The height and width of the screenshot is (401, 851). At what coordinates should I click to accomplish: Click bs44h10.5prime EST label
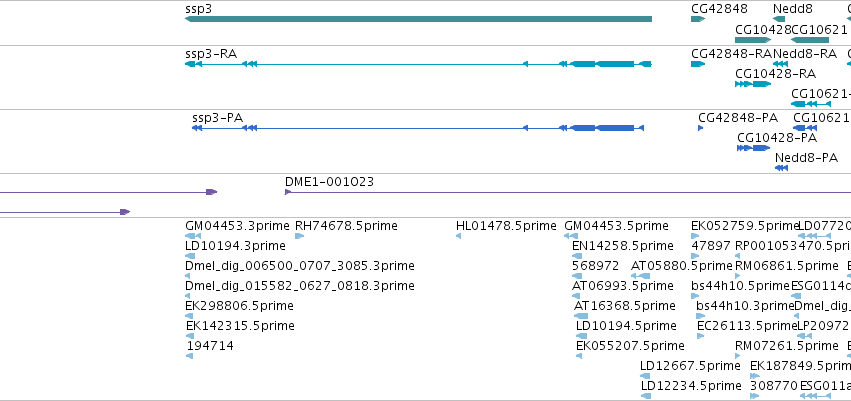pos(740,286)
